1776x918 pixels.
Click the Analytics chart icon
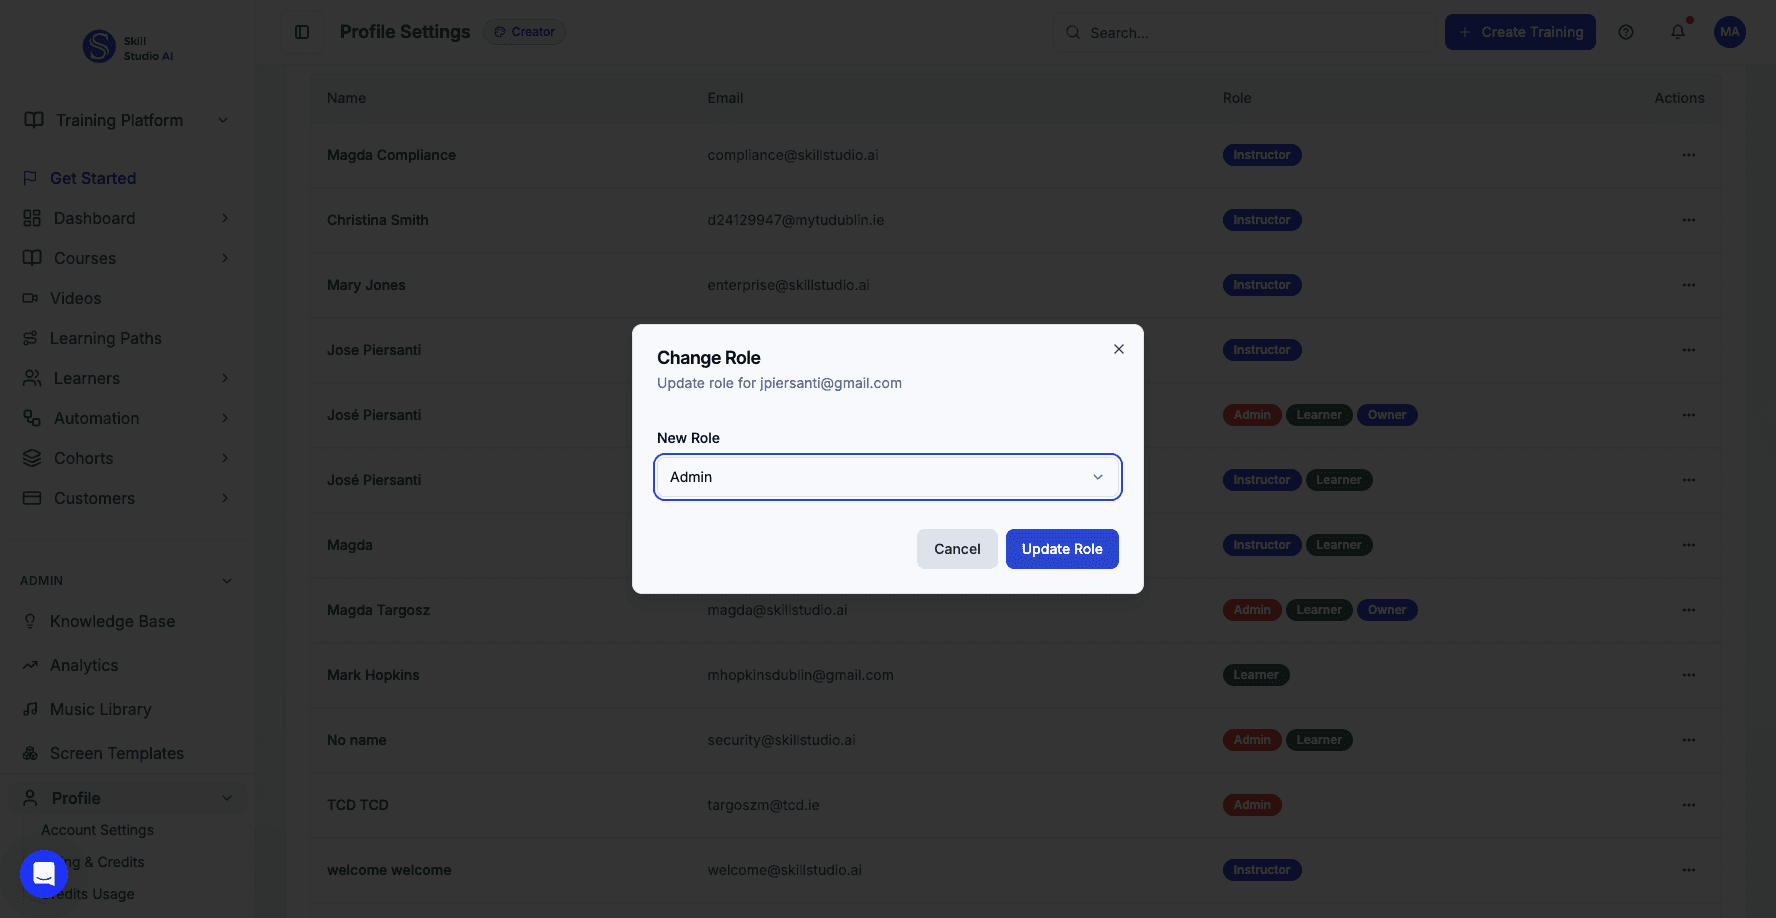tap(31, 665)
